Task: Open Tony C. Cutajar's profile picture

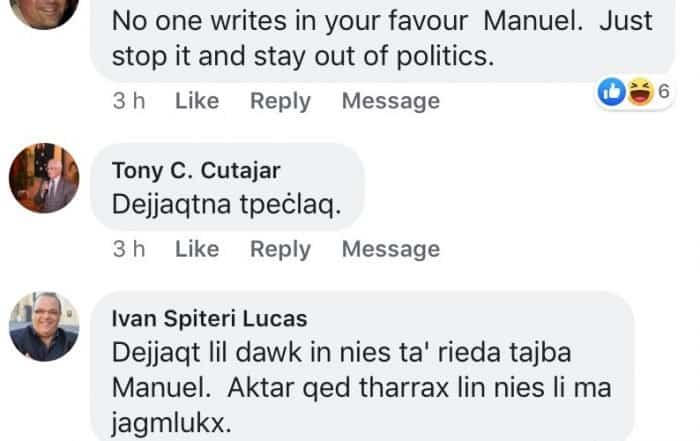Action: click(44, 177)
